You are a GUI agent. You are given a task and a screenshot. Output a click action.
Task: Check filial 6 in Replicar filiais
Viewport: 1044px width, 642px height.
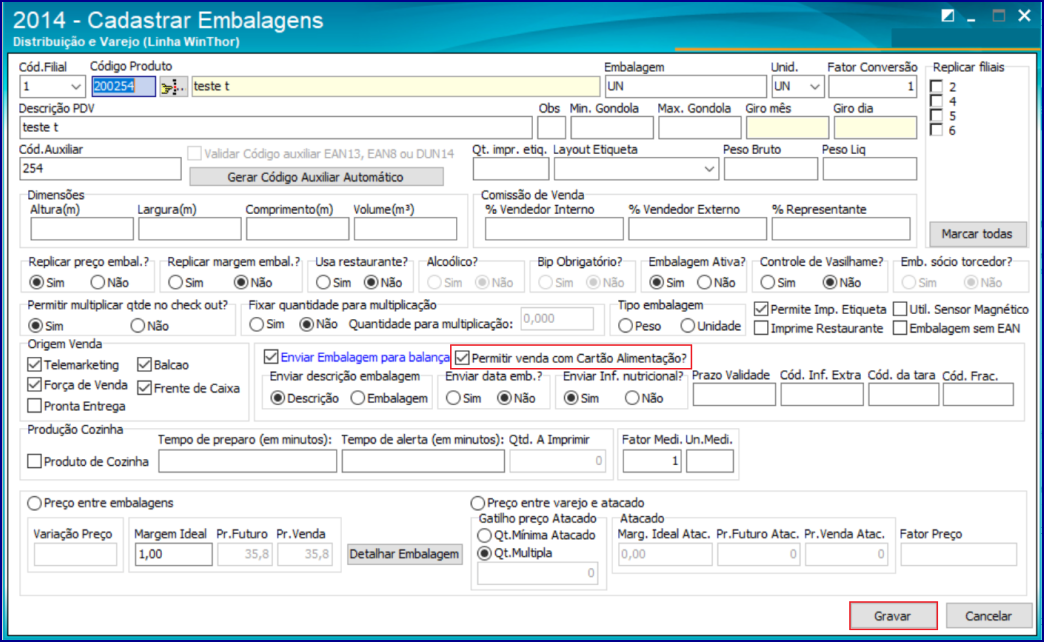click(x=937, y=131)
